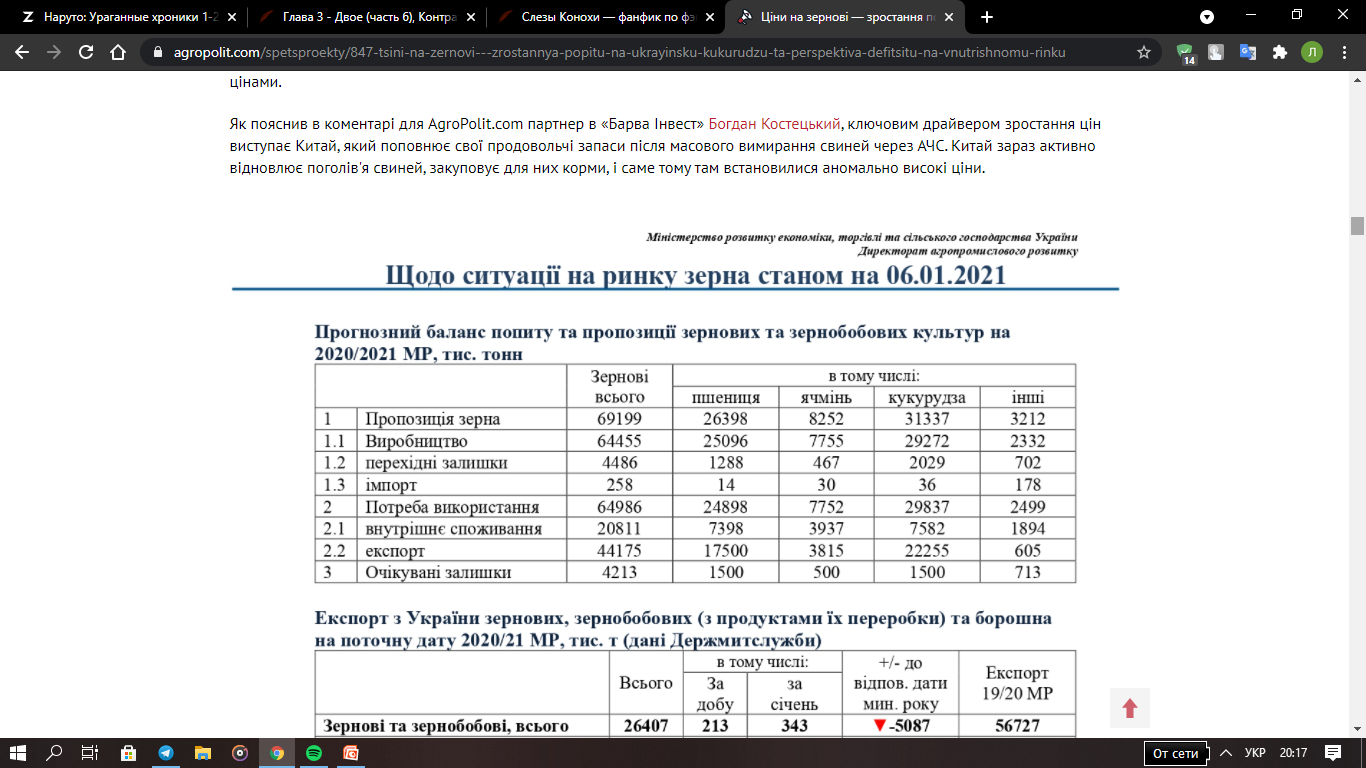Click heading Щодо ситуації на ринку зерна
Screen dimensions: 1366x768
tap(695, 275)
